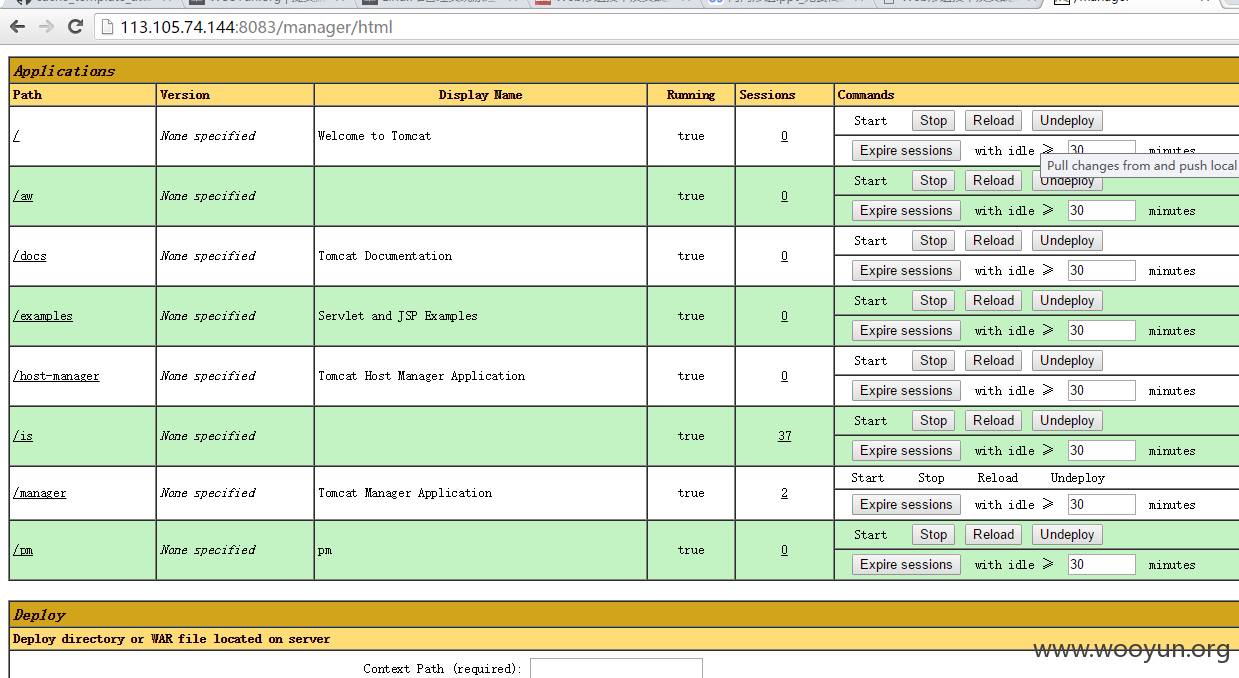
Task: Refresh the page with the reload icon
Action: (x=75, y=27)
